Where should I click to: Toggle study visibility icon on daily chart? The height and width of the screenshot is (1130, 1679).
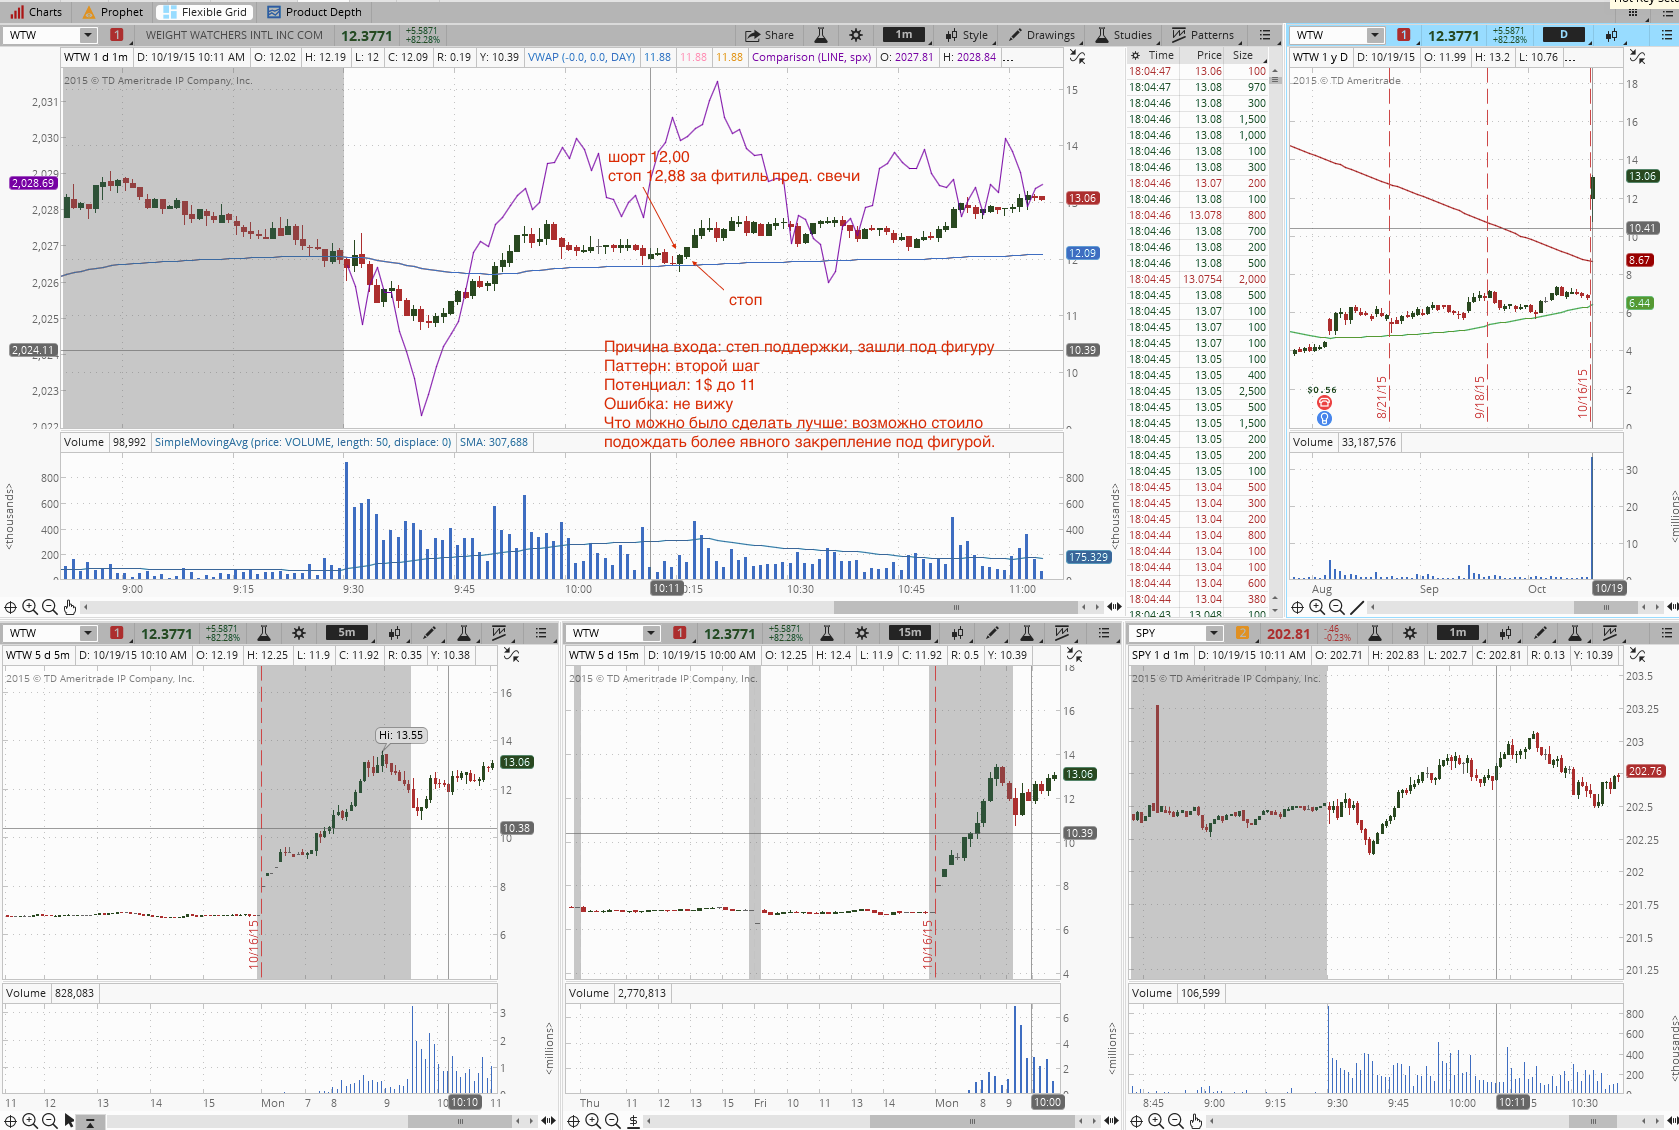pyautogui.click(x=1636, y=57)
